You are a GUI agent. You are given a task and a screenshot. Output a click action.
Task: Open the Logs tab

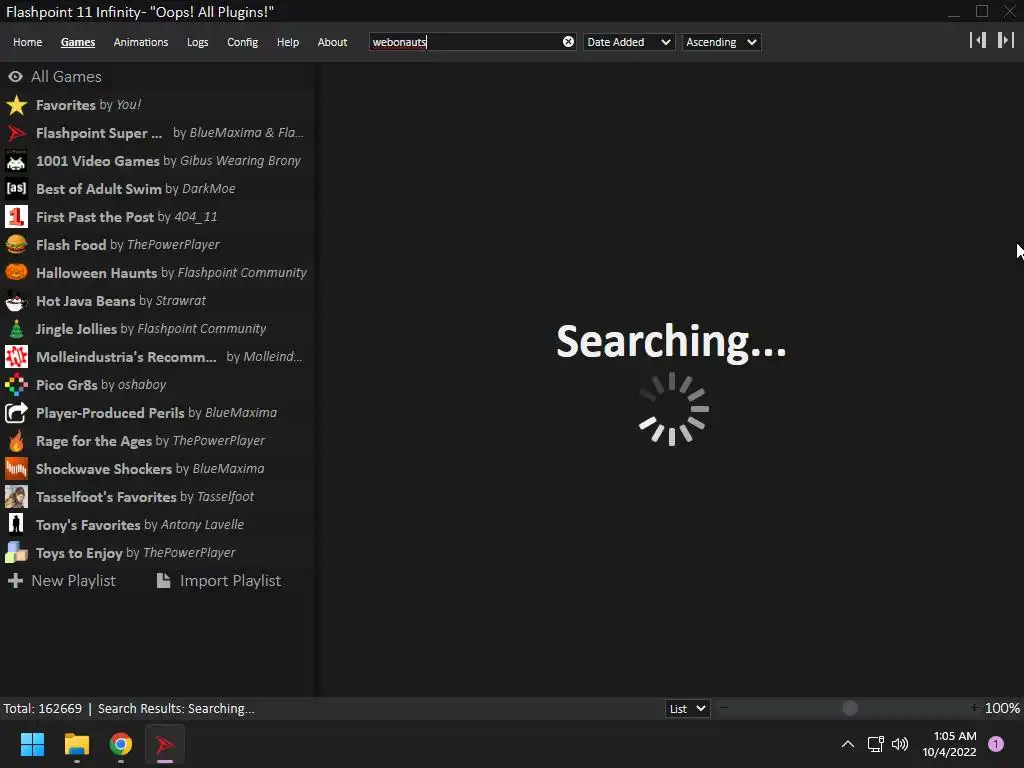[x=197, y=42]
